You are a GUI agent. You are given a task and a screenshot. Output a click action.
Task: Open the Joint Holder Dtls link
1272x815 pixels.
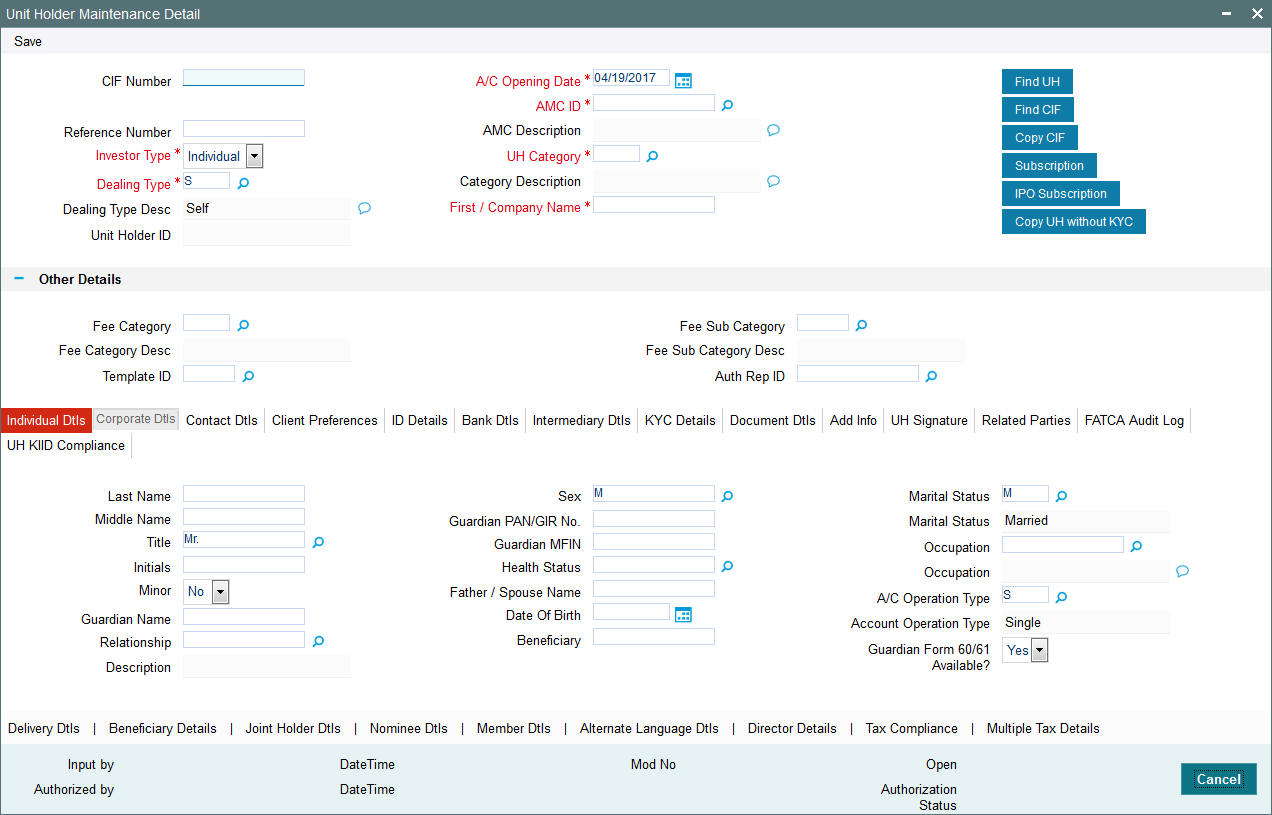click(293, 728)
